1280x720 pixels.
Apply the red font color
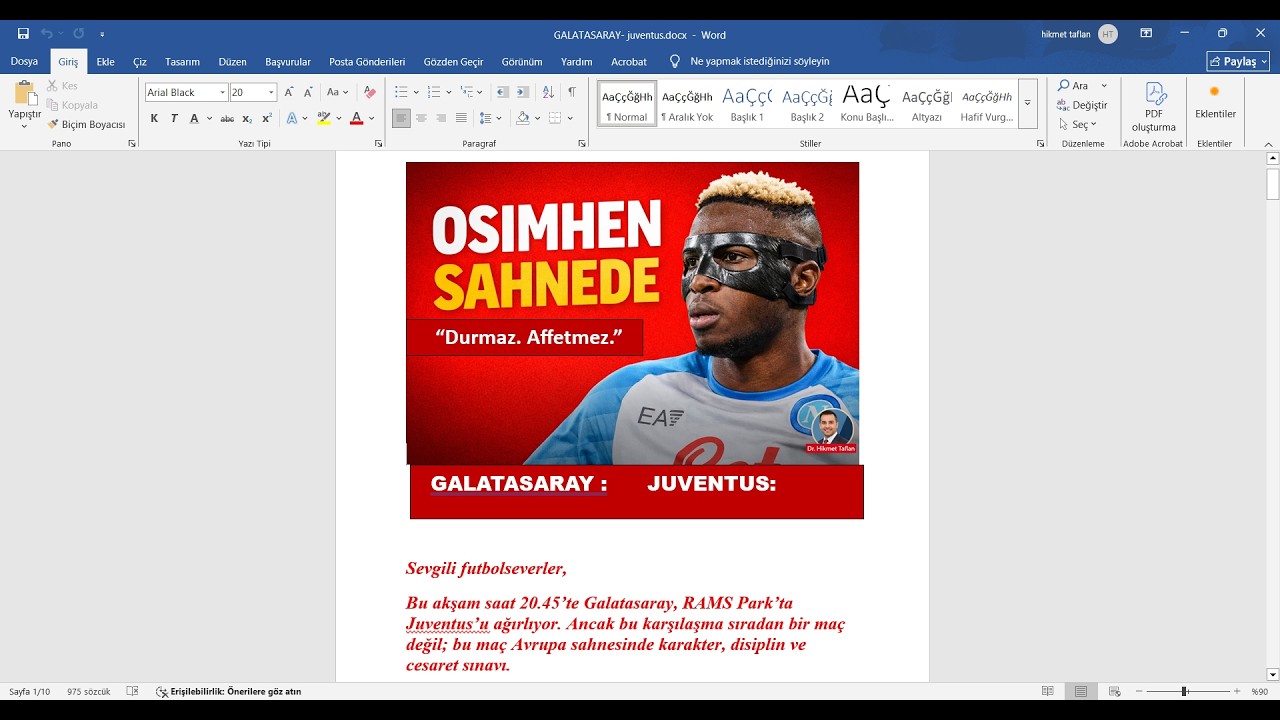point(356,118)
